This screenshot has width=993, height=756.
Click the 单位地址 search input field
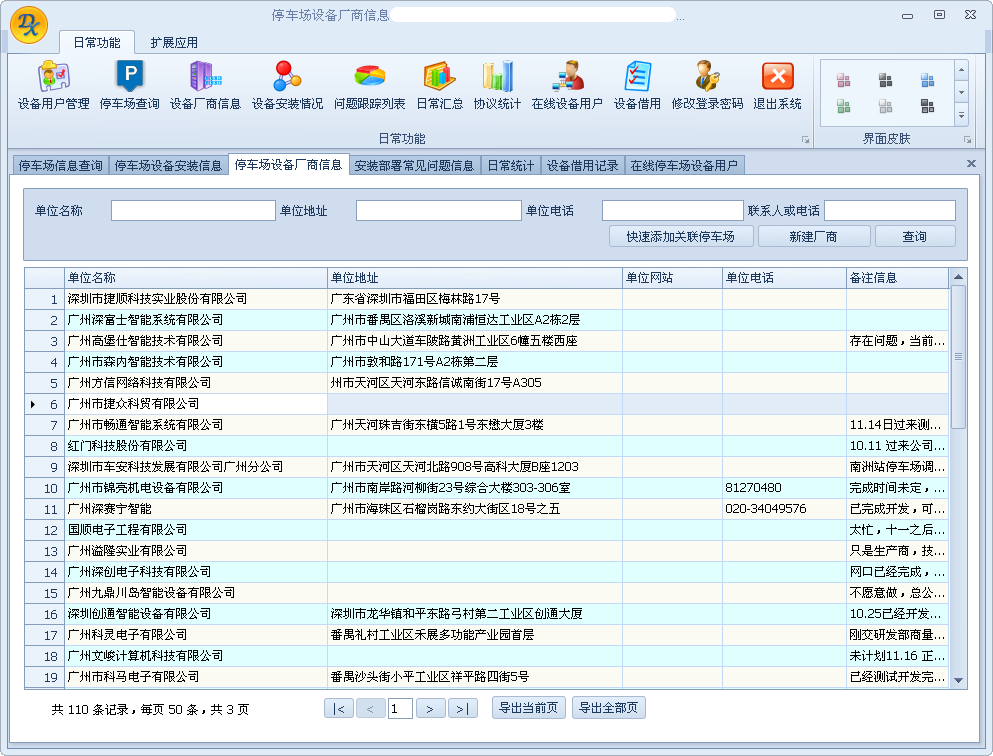coord(438,211)
